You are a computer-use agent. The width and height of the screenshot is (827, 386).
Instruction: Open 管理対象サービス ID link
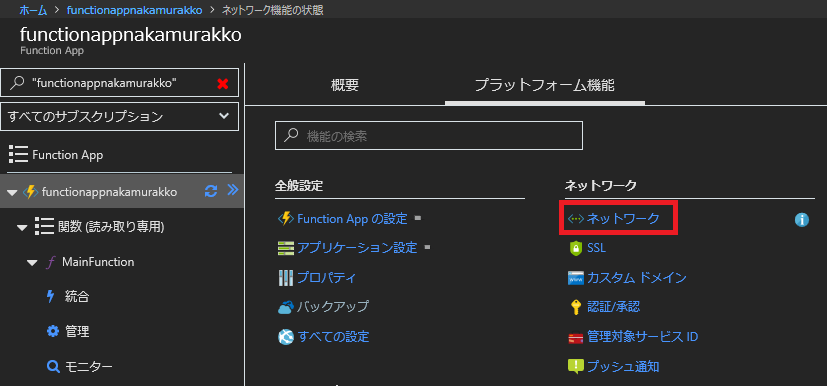coord(642,336)
